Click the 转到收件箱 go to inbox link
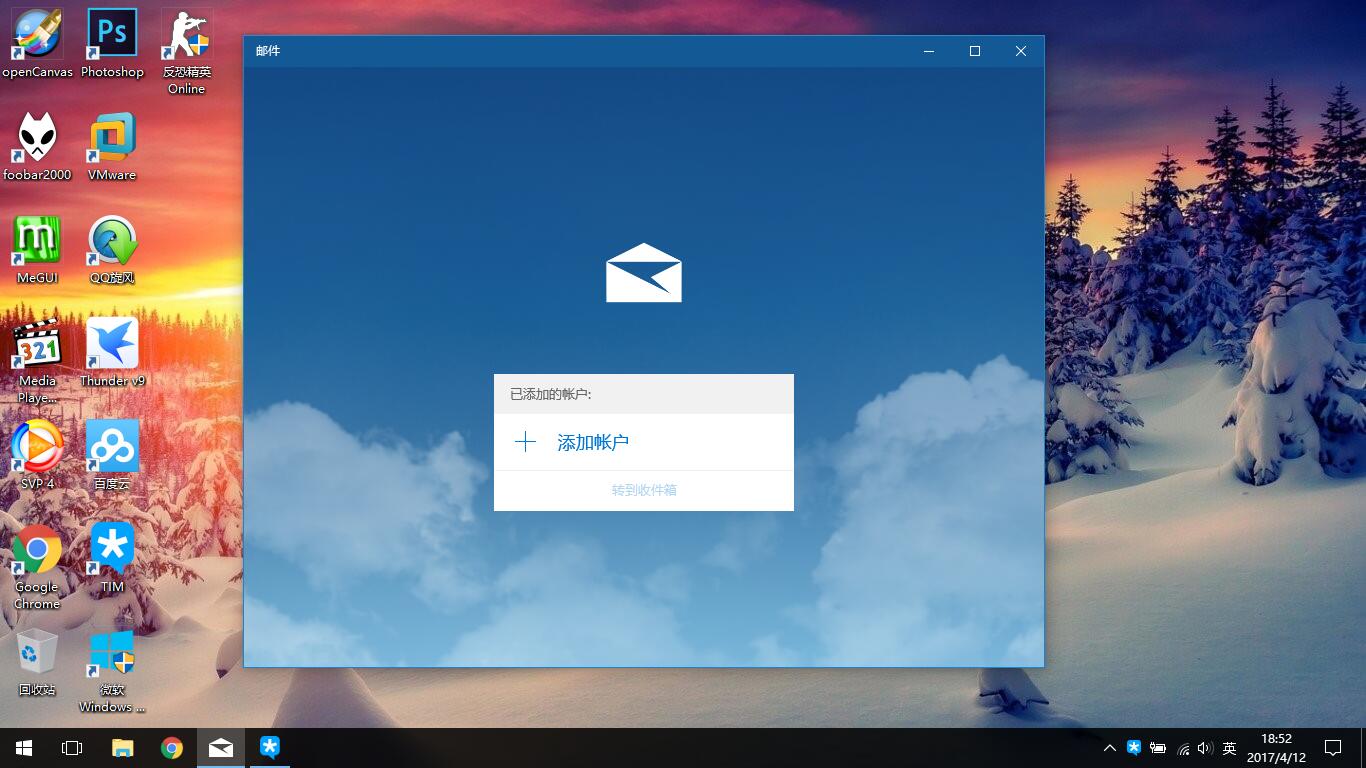The height and width of the screenshot is (768, 1366). (644, 490)
